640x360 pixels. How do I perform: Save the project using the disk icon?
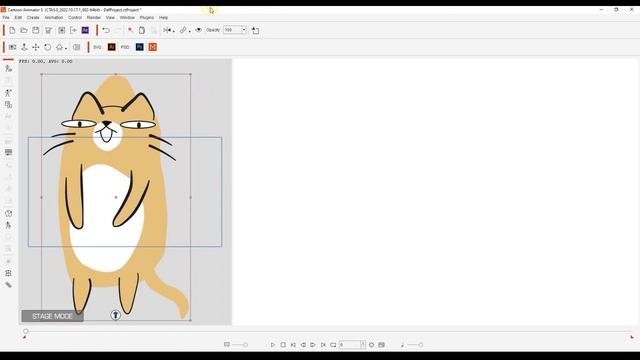(x=36, y=30)
